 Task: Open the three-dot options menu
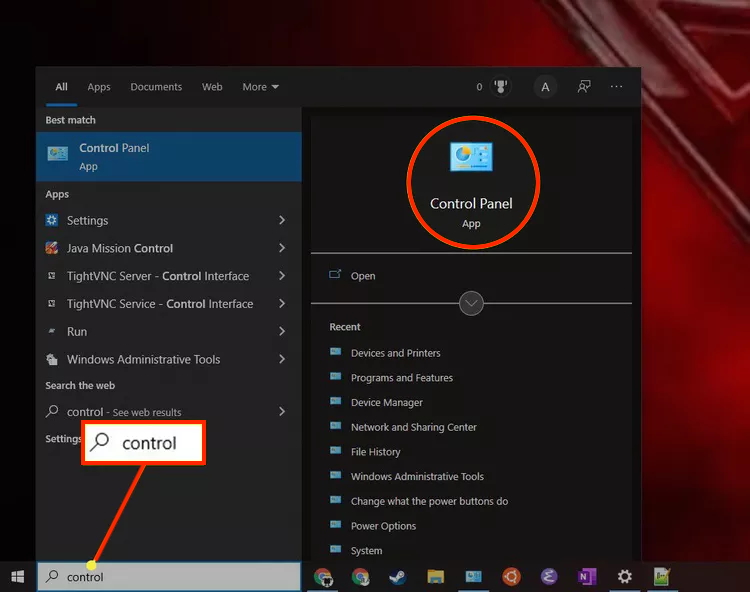617,87
